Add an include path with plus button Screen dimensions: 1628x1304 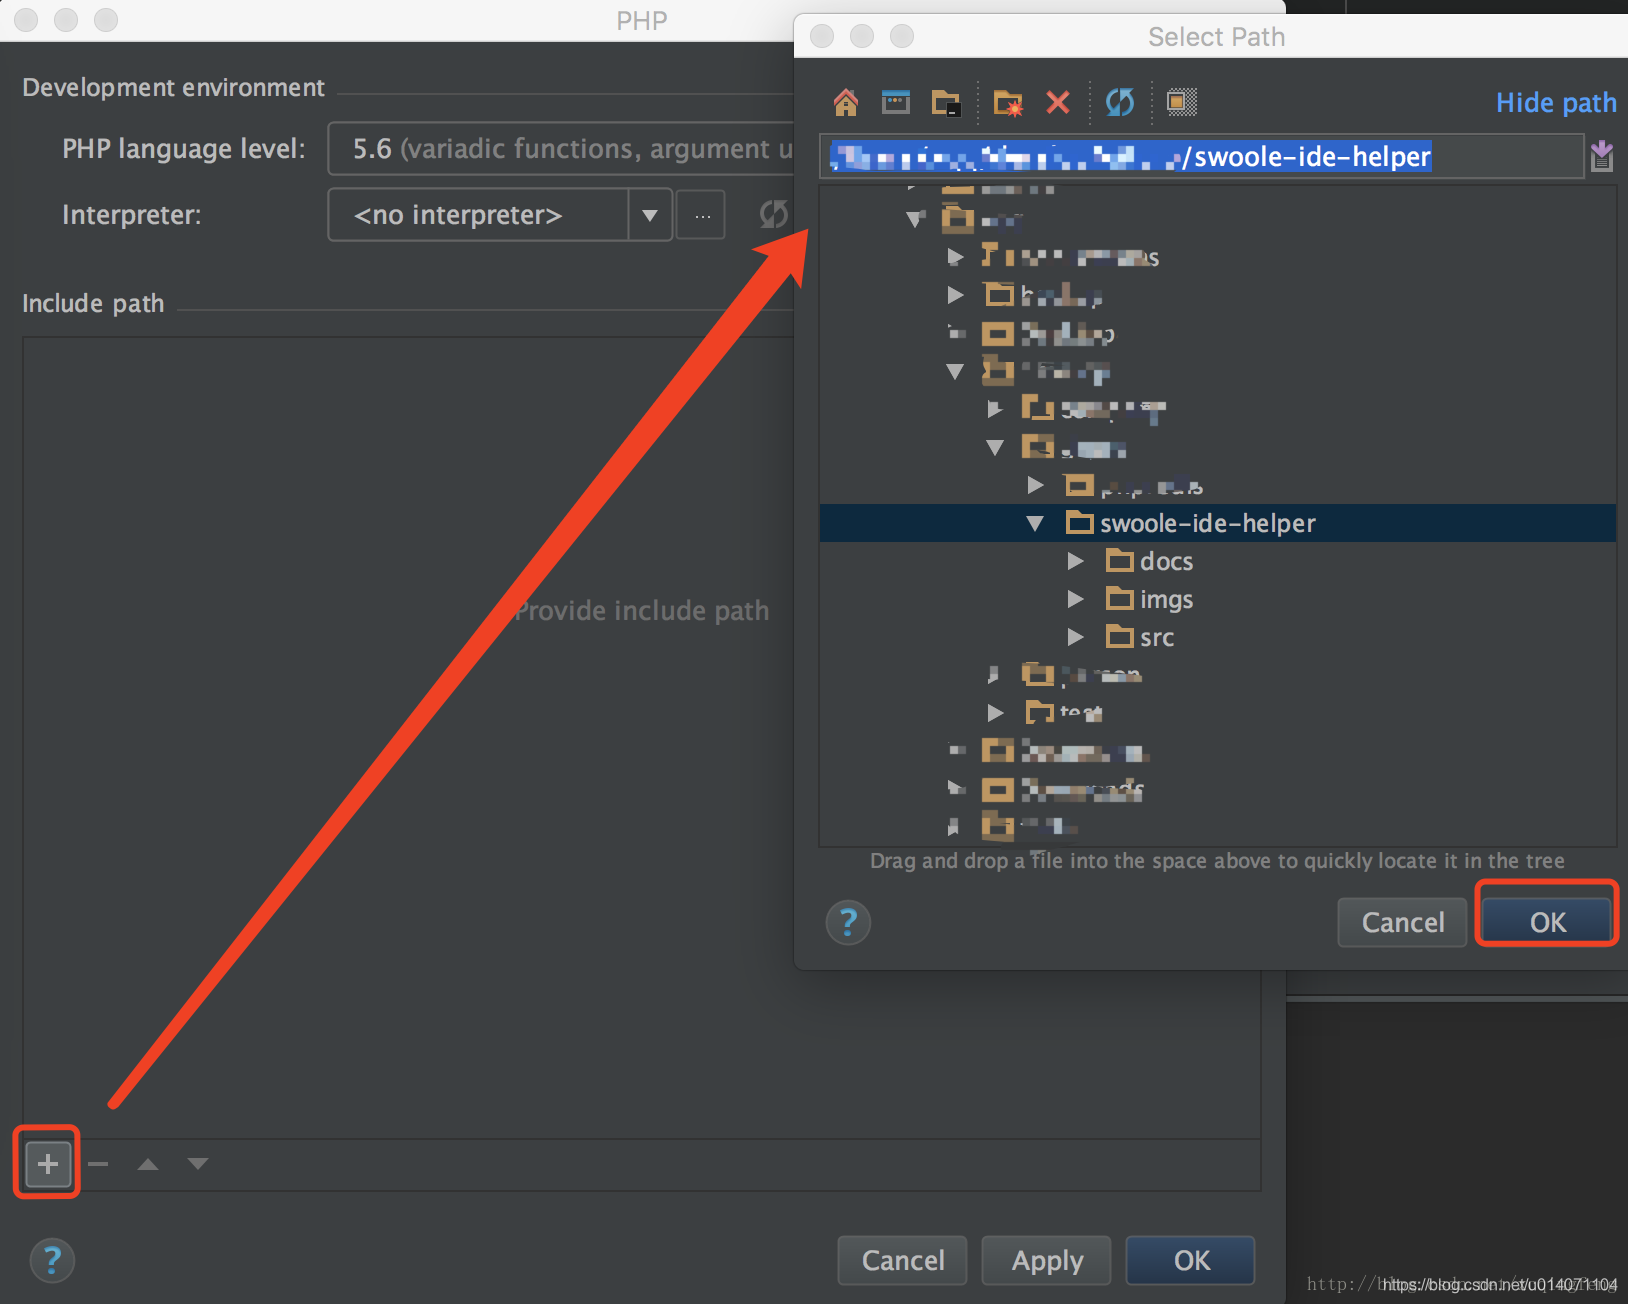coord(46,1163)
